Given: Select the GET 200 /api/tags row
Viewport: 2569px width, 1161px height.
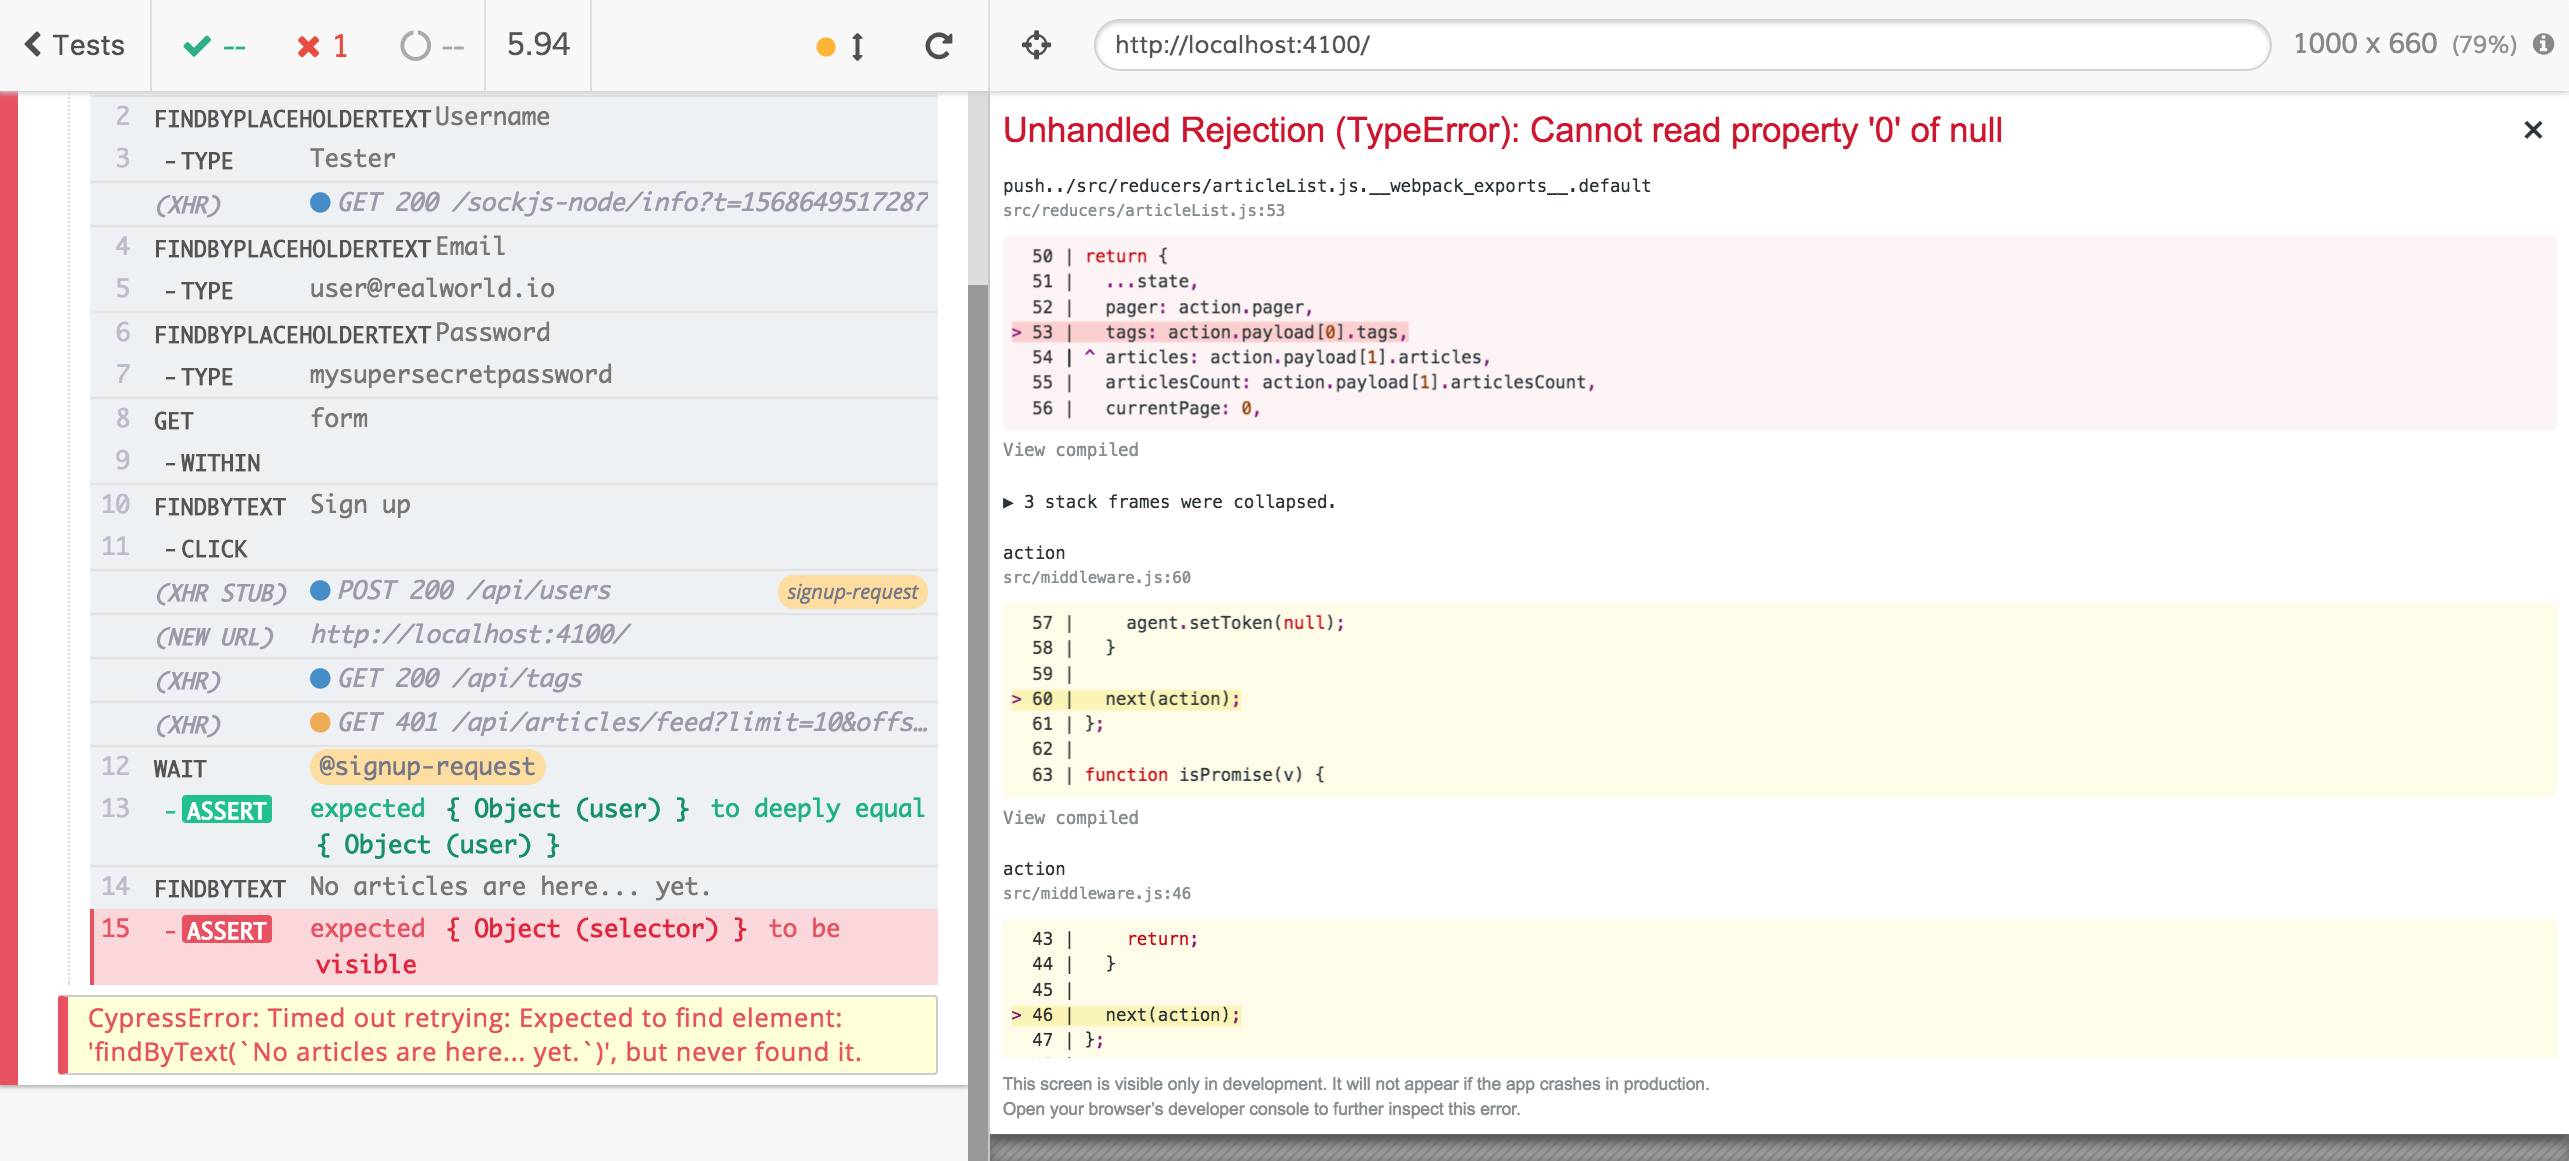Looking at the screenshot, I should click(514, 680).
